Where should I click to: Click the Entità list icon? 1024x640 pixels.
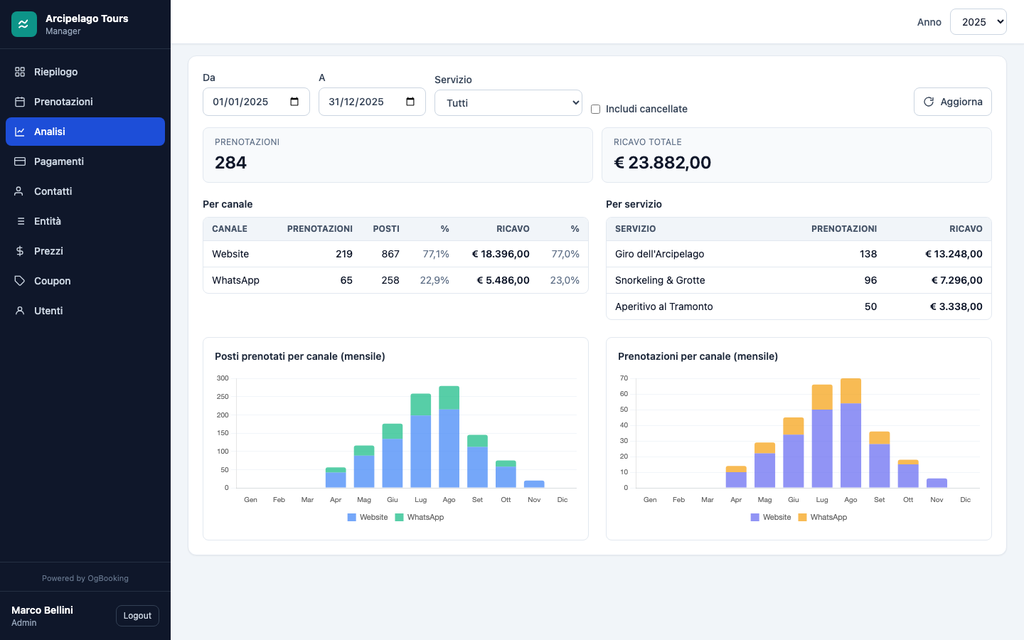[x=20, y=221]
